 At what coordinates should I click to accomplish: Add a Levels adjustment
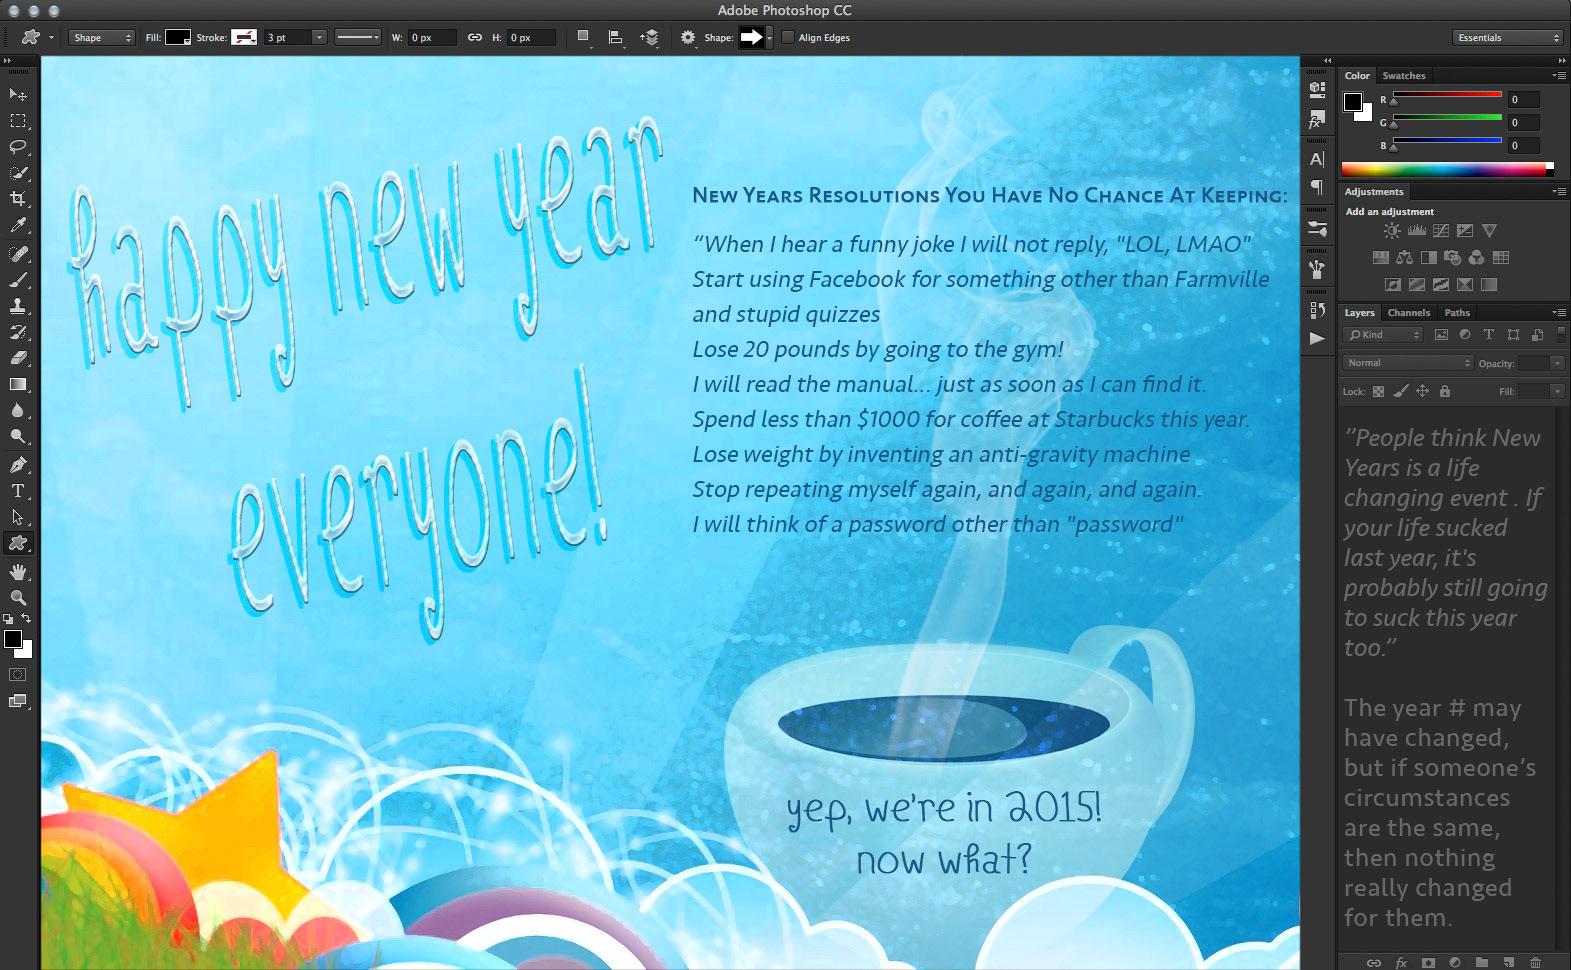click(x=1416, y=231)
